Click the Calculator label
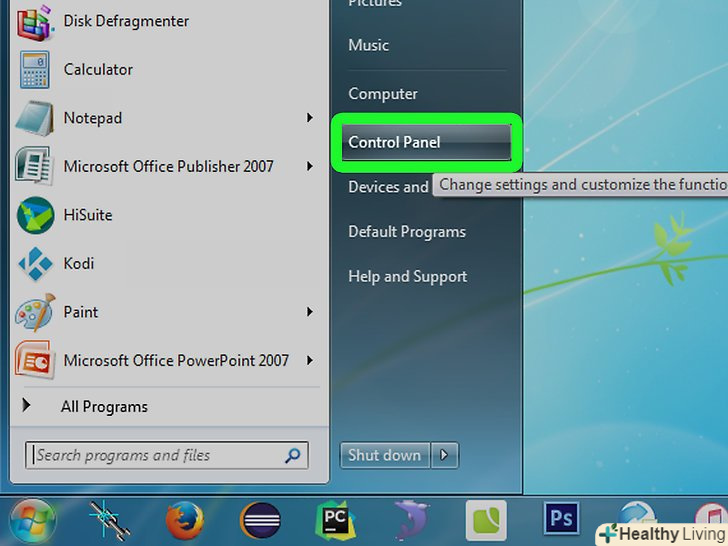 [98, 70]
